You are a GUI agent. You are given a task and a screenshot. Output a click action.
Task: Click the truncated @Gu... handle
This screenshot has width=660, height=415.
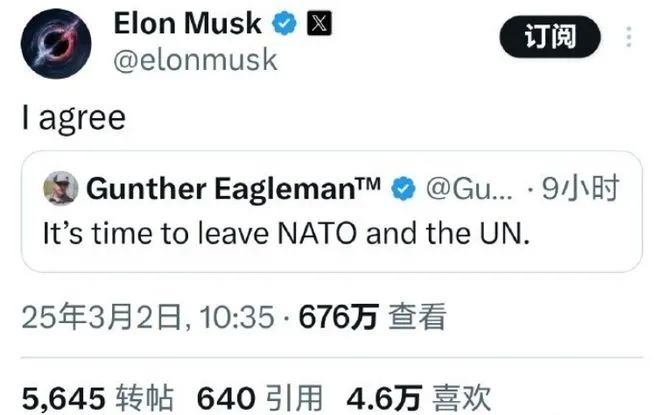pos(472,187)
